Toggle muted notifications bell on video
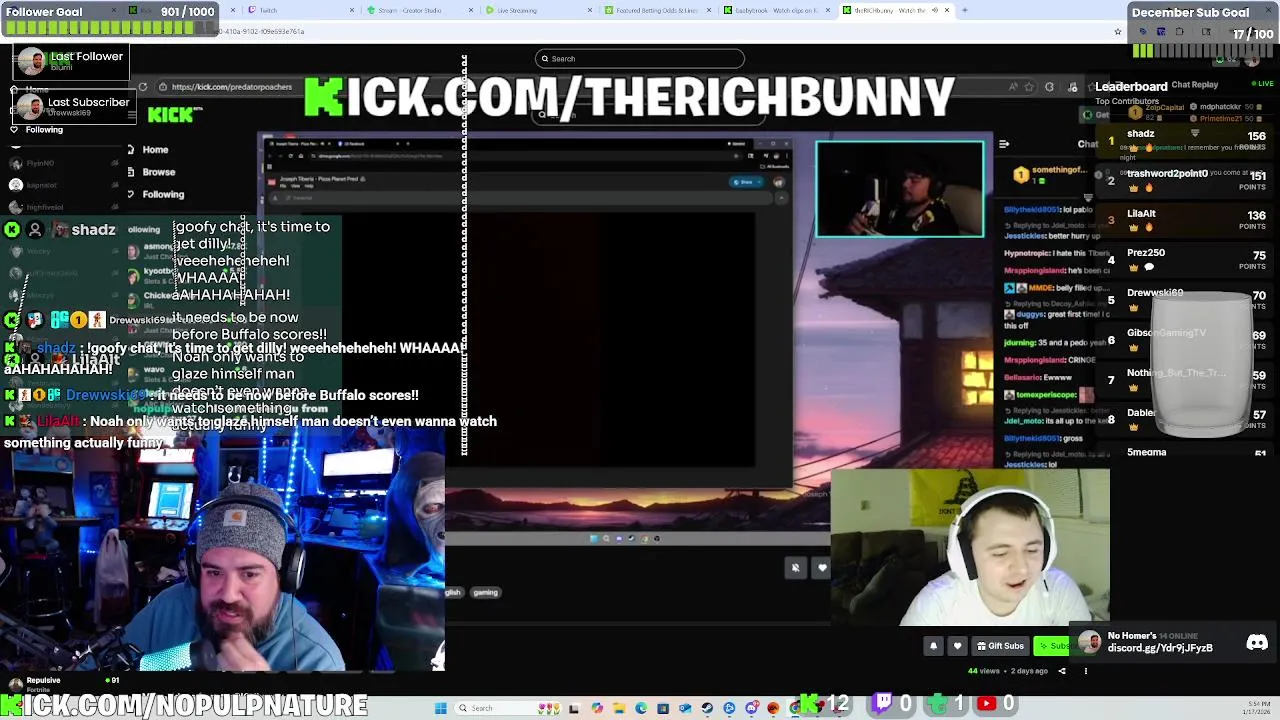The height and width of the screenshot is (720, 1280). coord(795,568)
